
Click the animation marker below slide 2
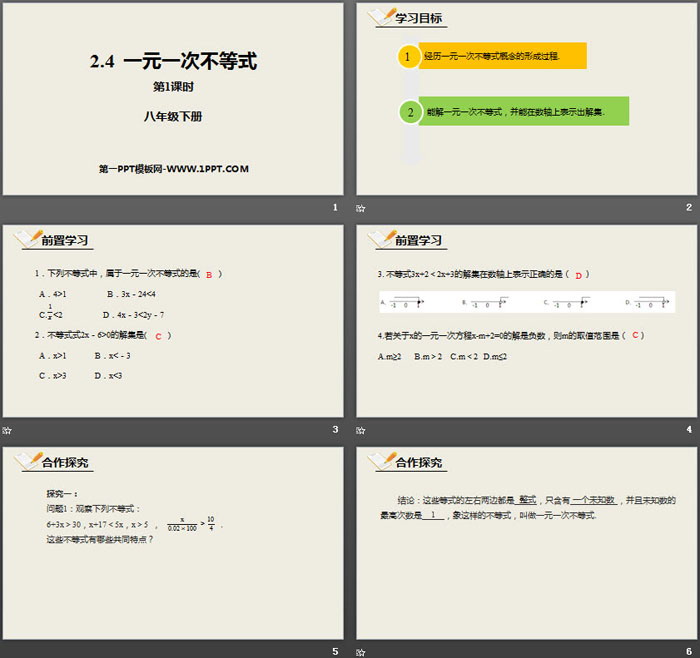point(361,209)
